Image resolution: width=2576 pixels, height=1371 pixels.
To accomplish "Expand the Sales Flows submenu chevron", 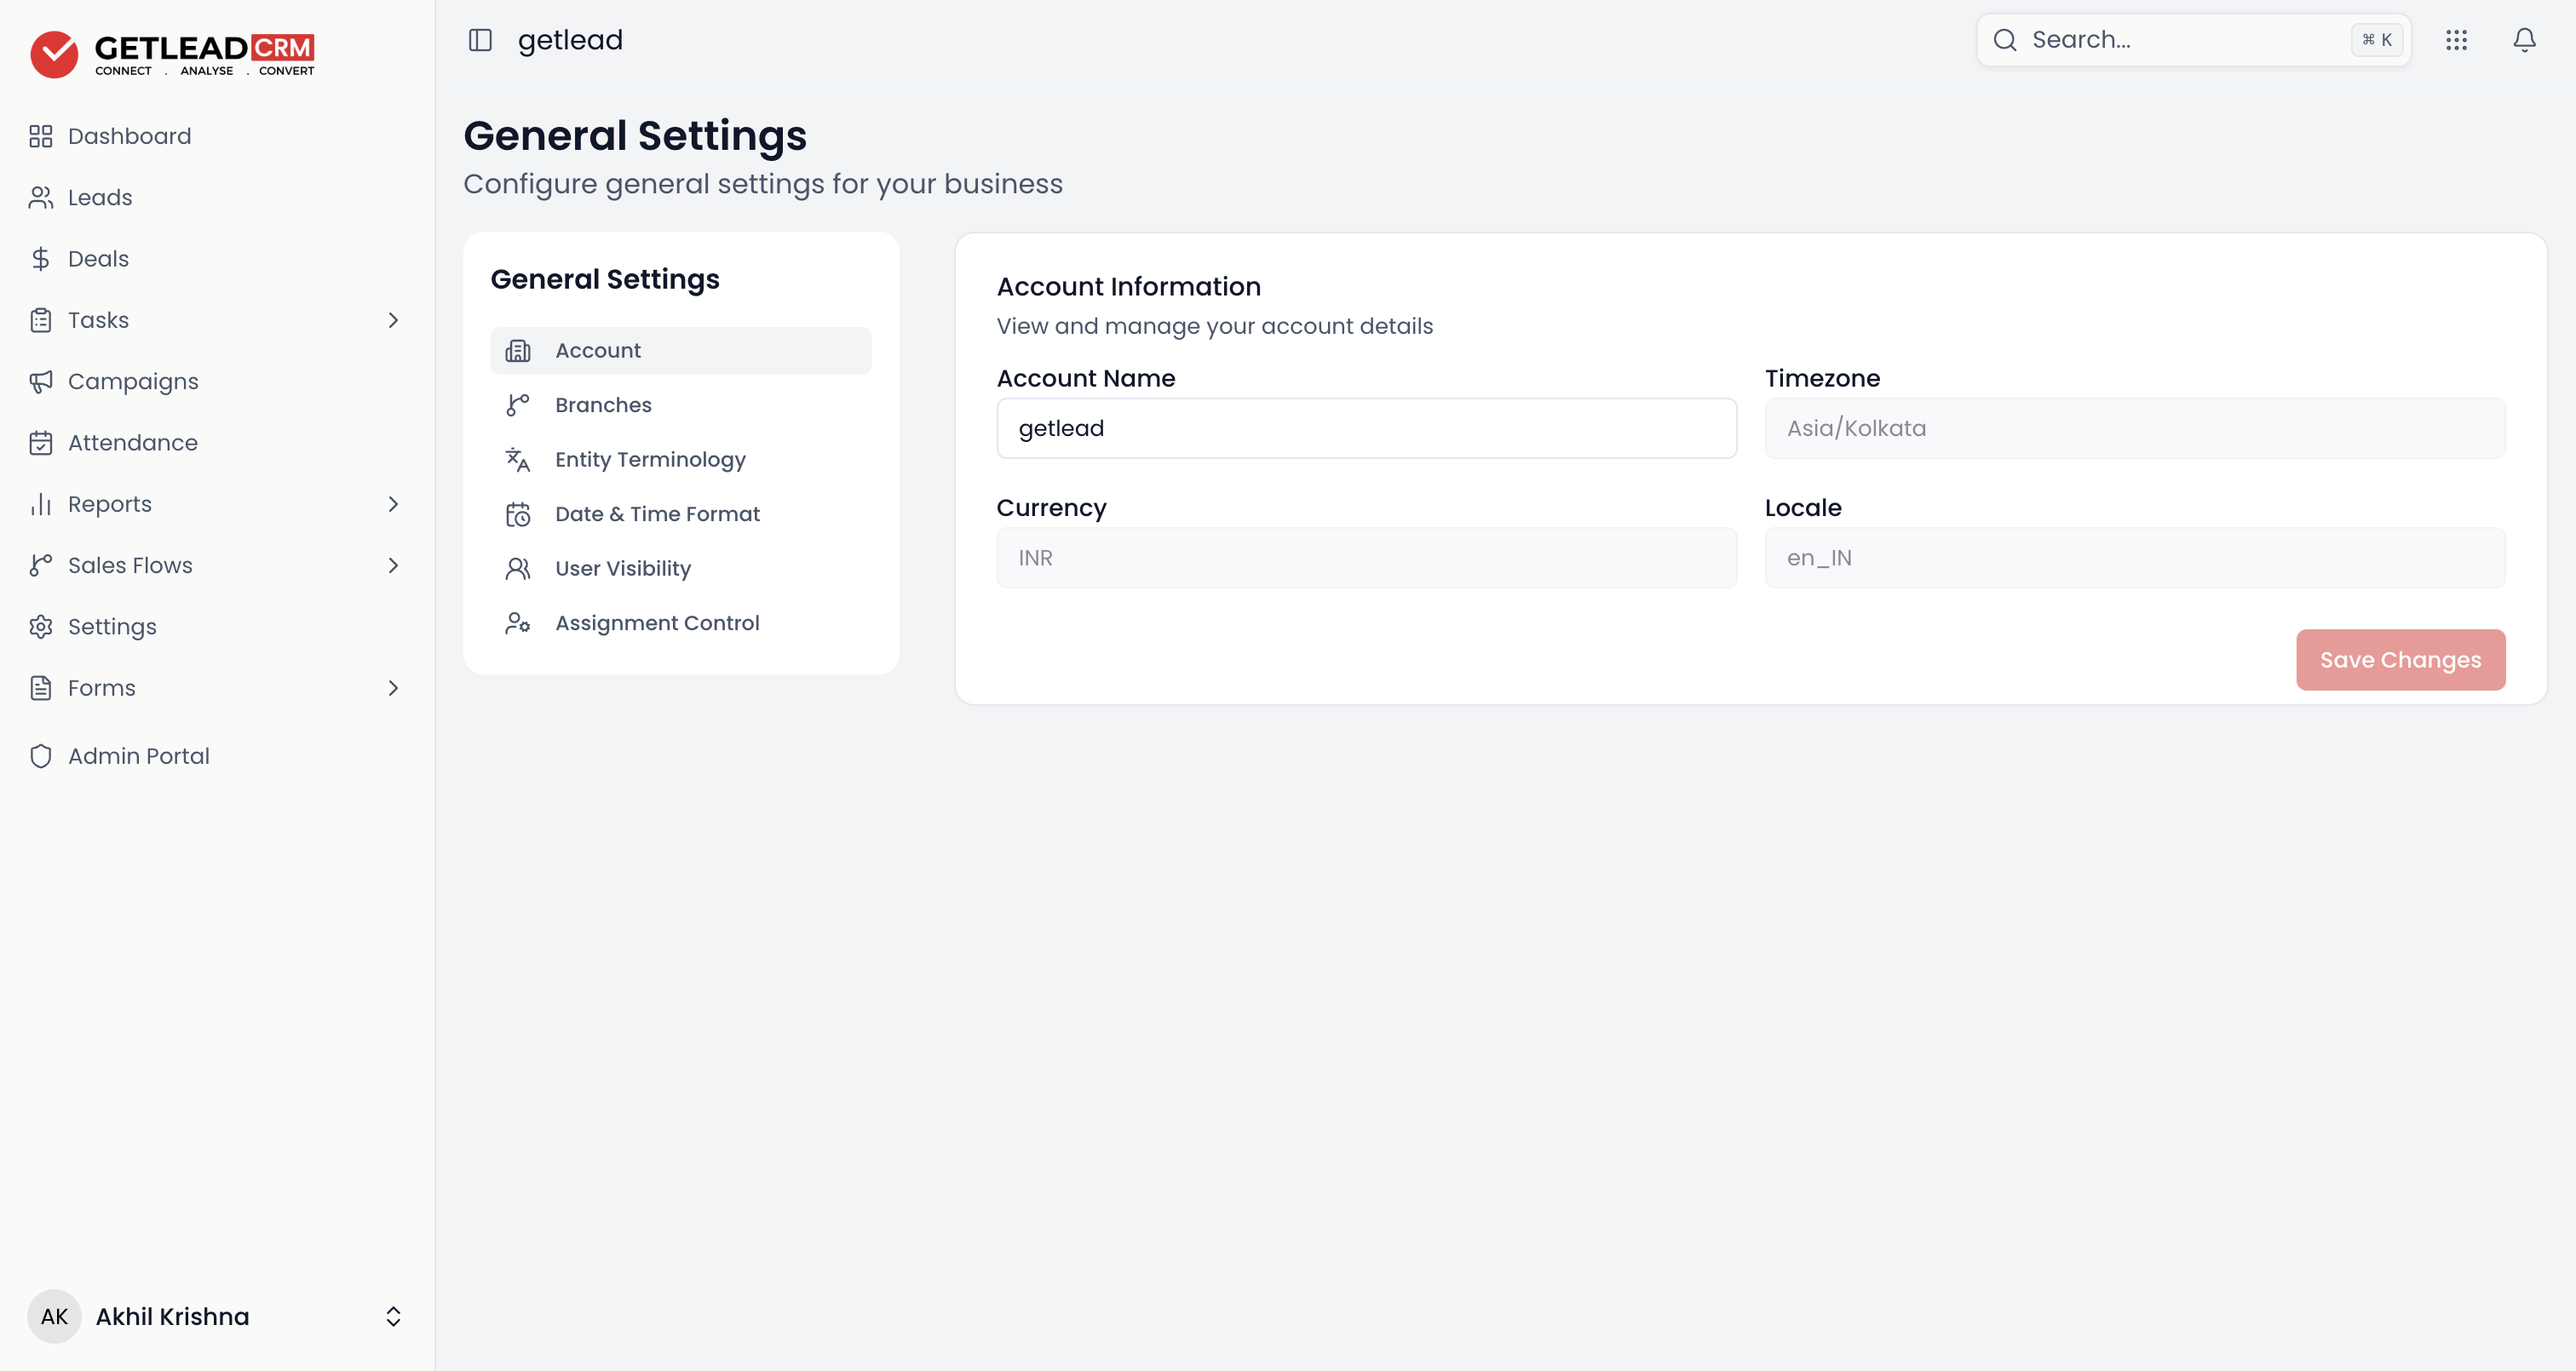I will pos(393,565).
